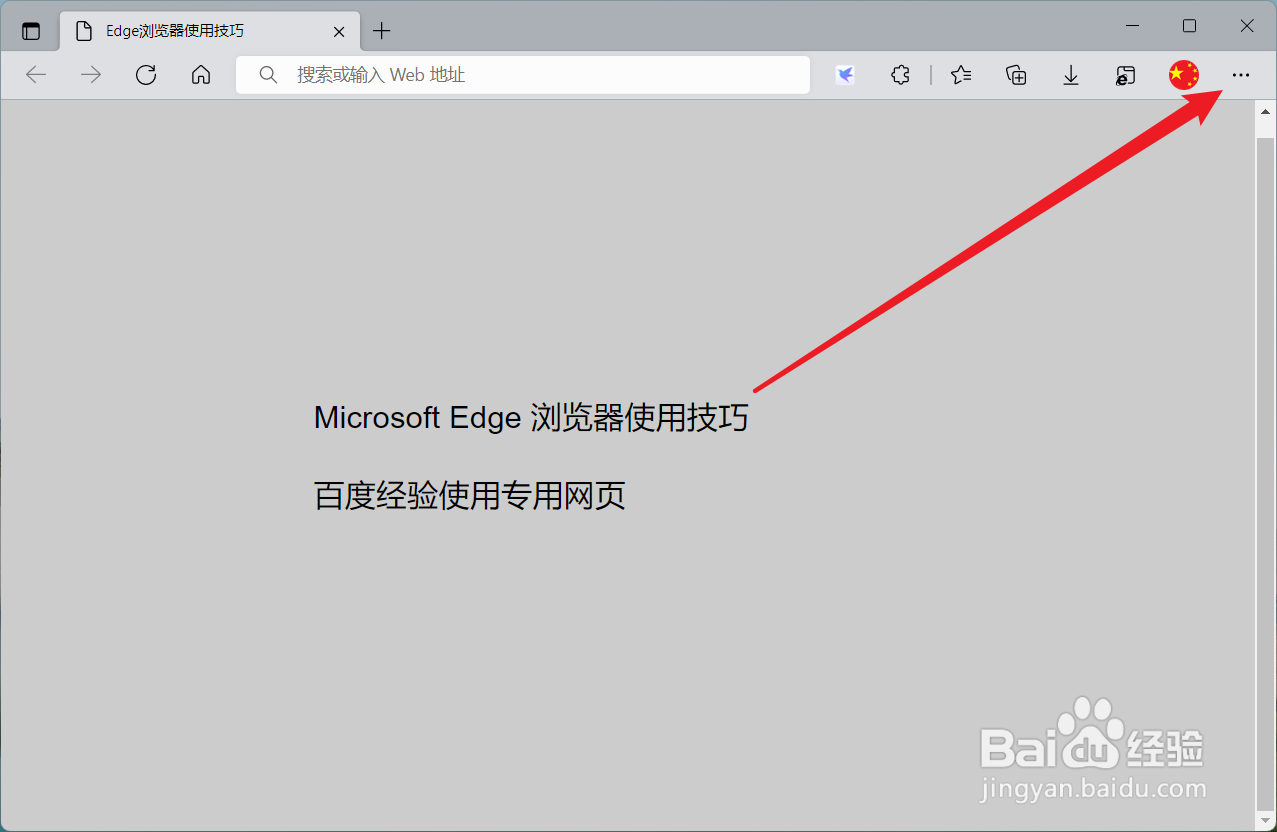Image resolution: width=1277 pixels, height=832 pixels.
Task: Click the scrollbar down arrow
Action: (1265, 819)
